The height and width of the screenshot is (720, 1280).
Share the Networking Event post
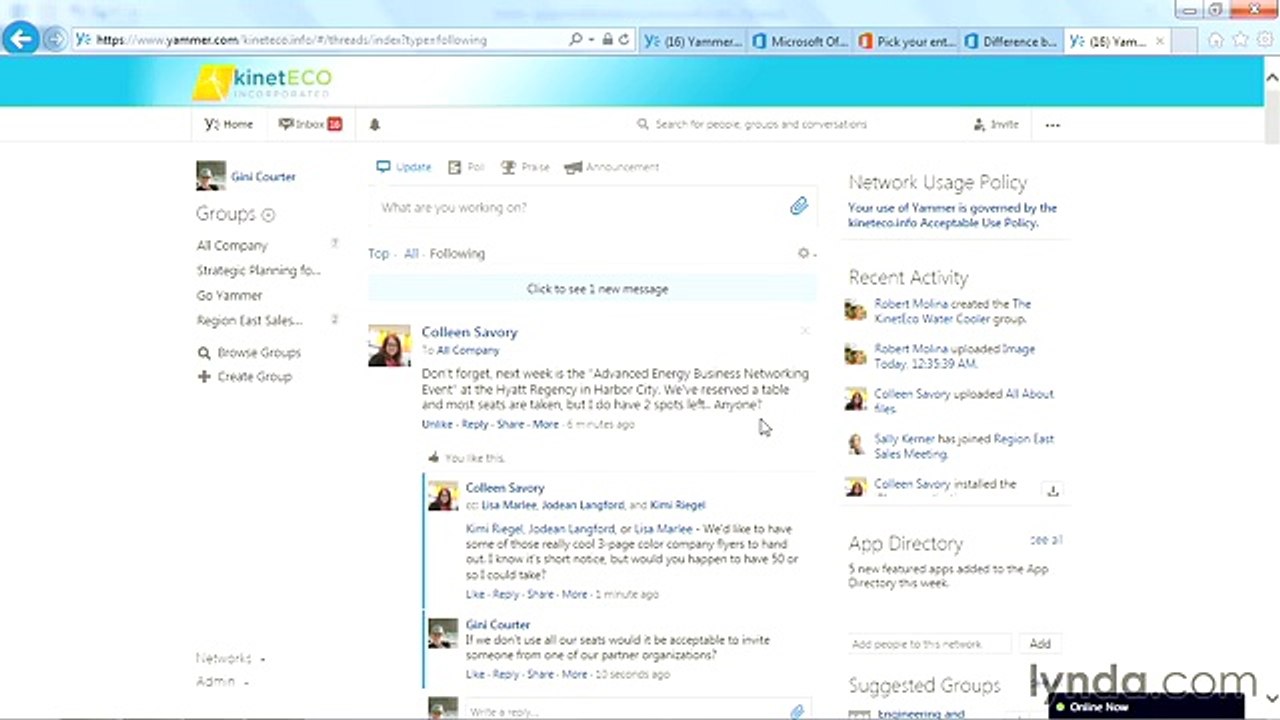[510, 424]
